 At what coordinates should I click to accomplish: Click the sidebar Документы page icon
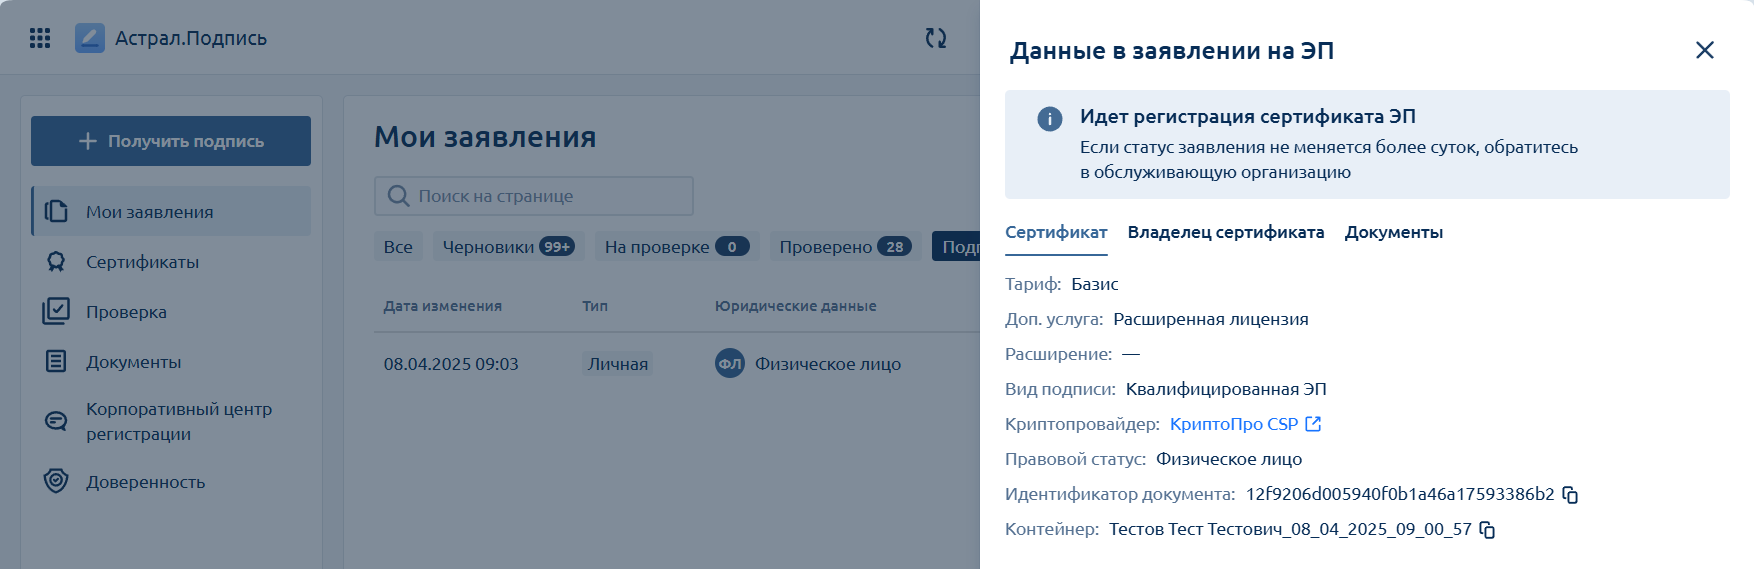56,361
